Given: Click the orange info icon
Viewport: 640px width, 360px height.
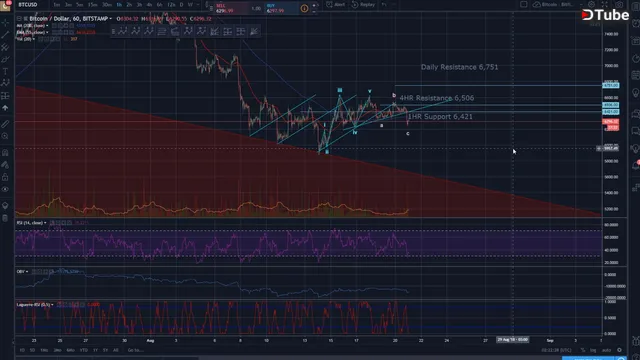Looking at the screenshot, I should [x=304, y=8].
